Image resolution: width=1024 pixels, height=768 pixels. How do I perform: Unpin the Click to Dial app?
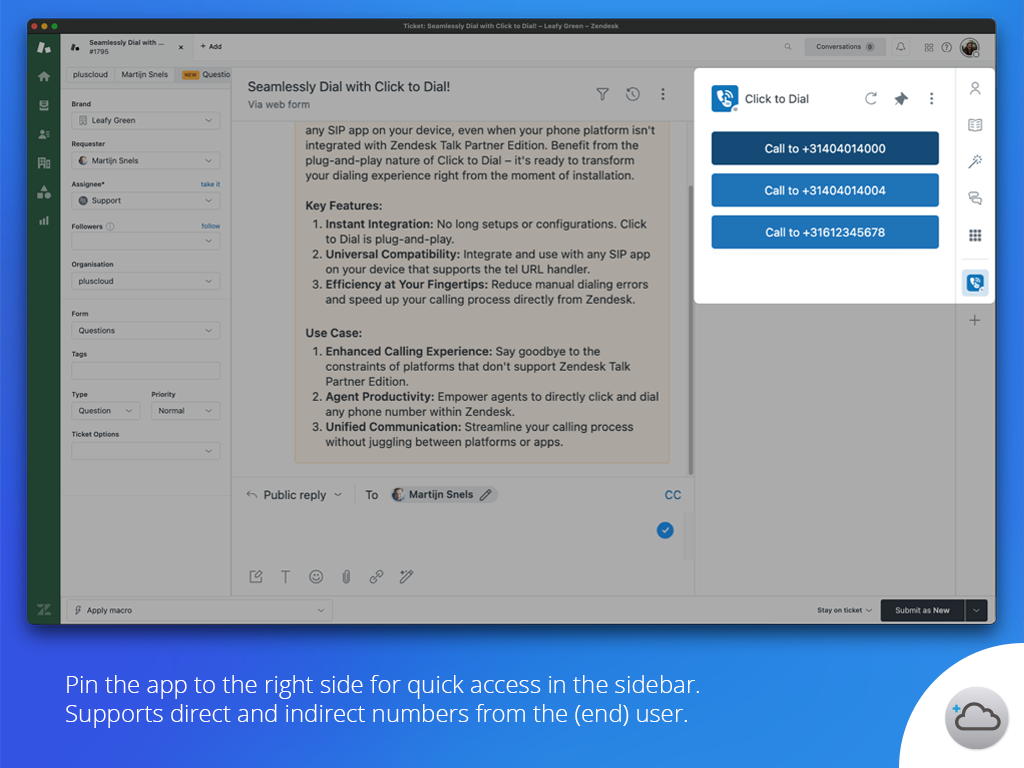[x=901, y=99]
